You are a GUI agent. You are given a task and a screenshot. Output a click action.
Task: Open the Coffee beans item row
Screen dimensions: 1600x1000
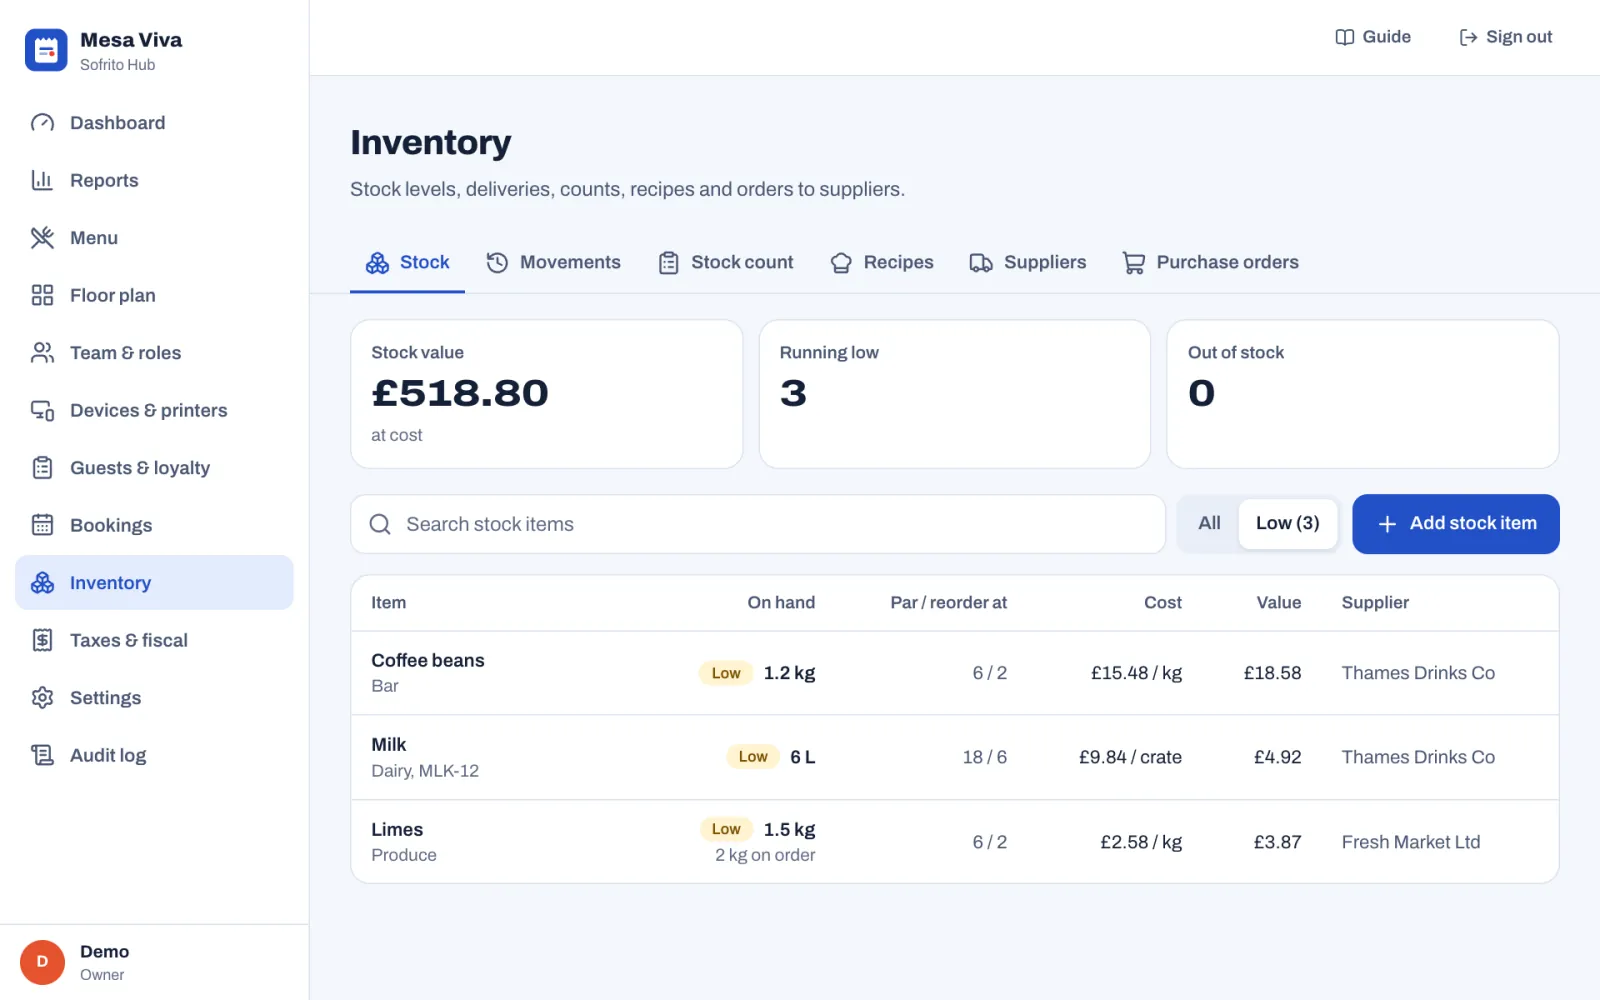[x=955, y=673]
